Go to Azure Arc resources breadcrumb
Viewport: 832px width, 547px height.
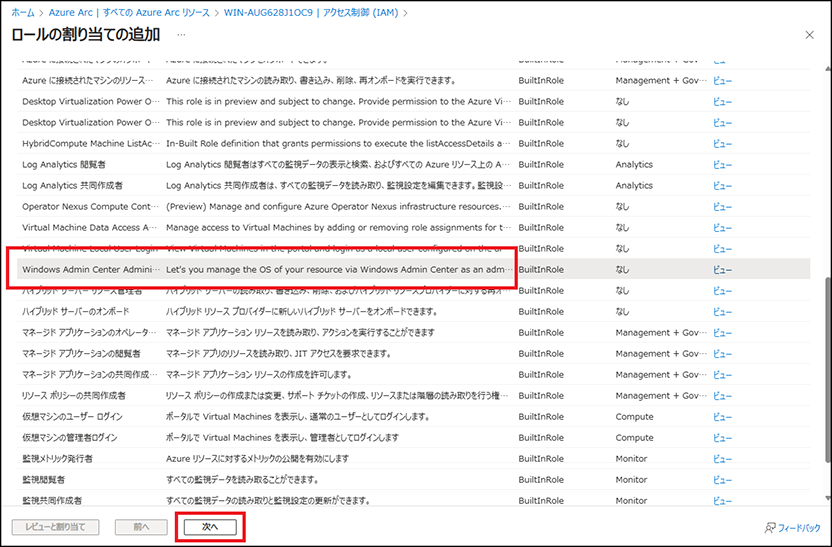tap(129, 12)
